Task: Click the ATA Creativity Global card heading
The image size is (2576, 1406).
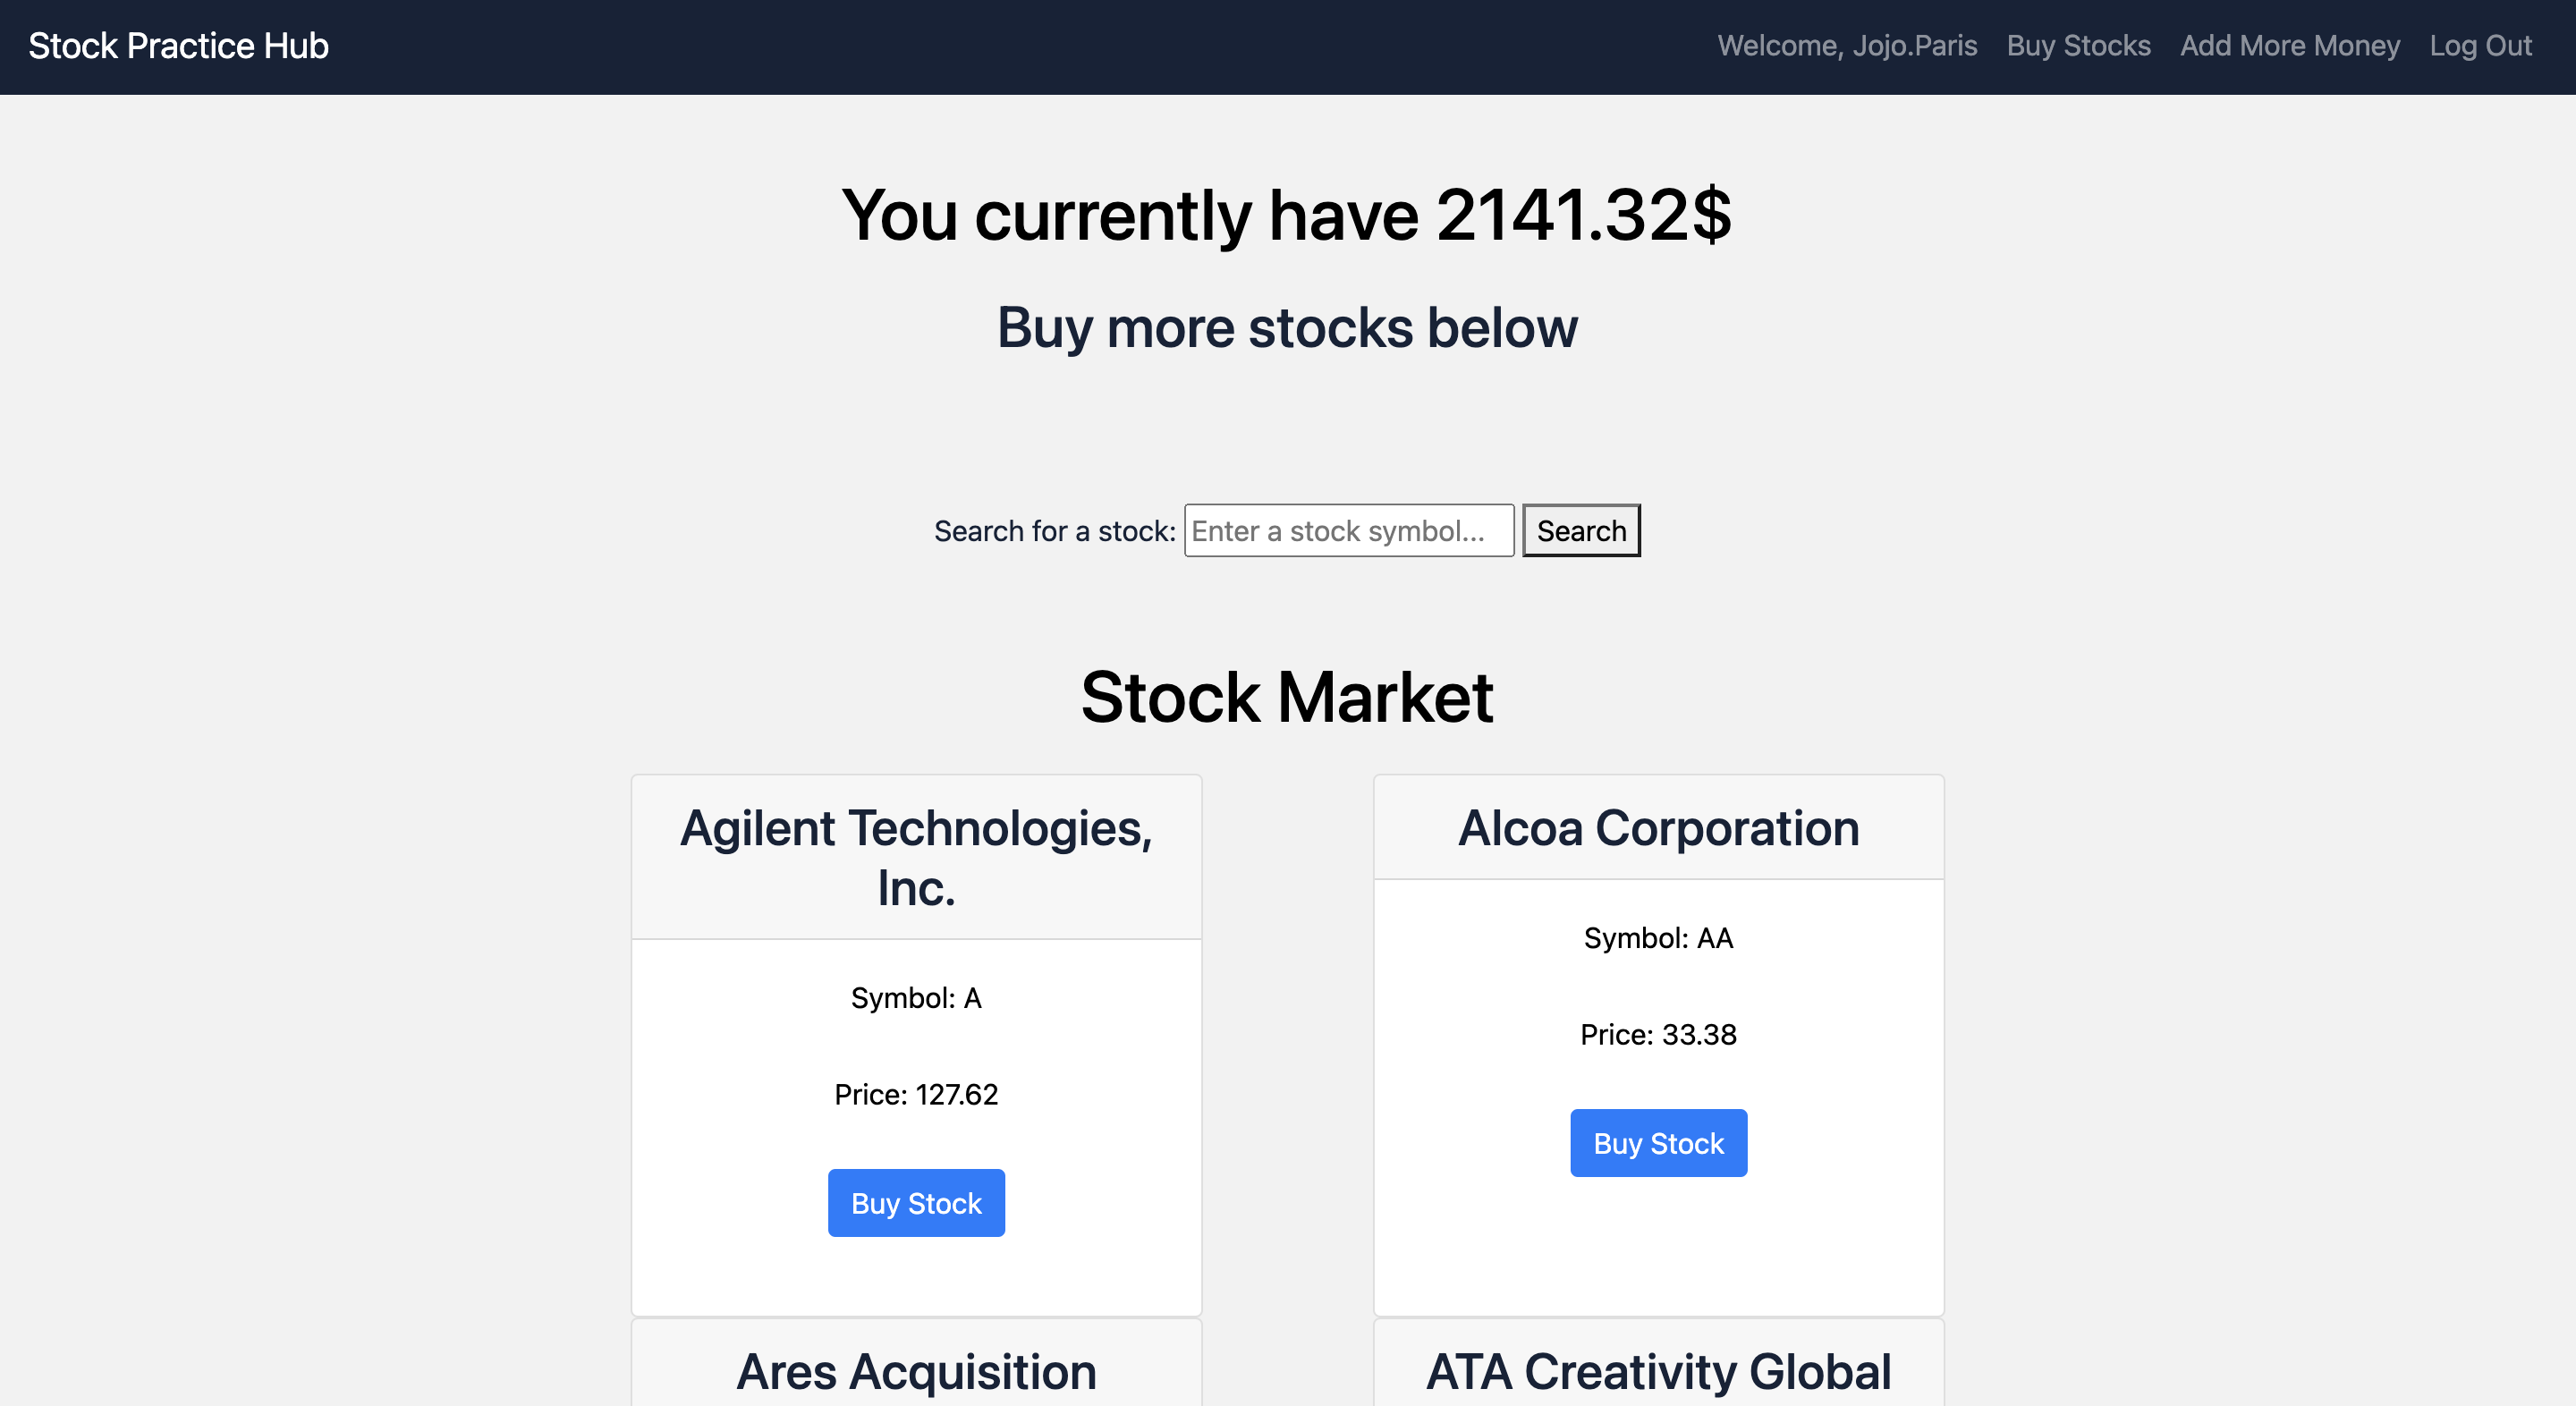Action: click(1658, 1371)
